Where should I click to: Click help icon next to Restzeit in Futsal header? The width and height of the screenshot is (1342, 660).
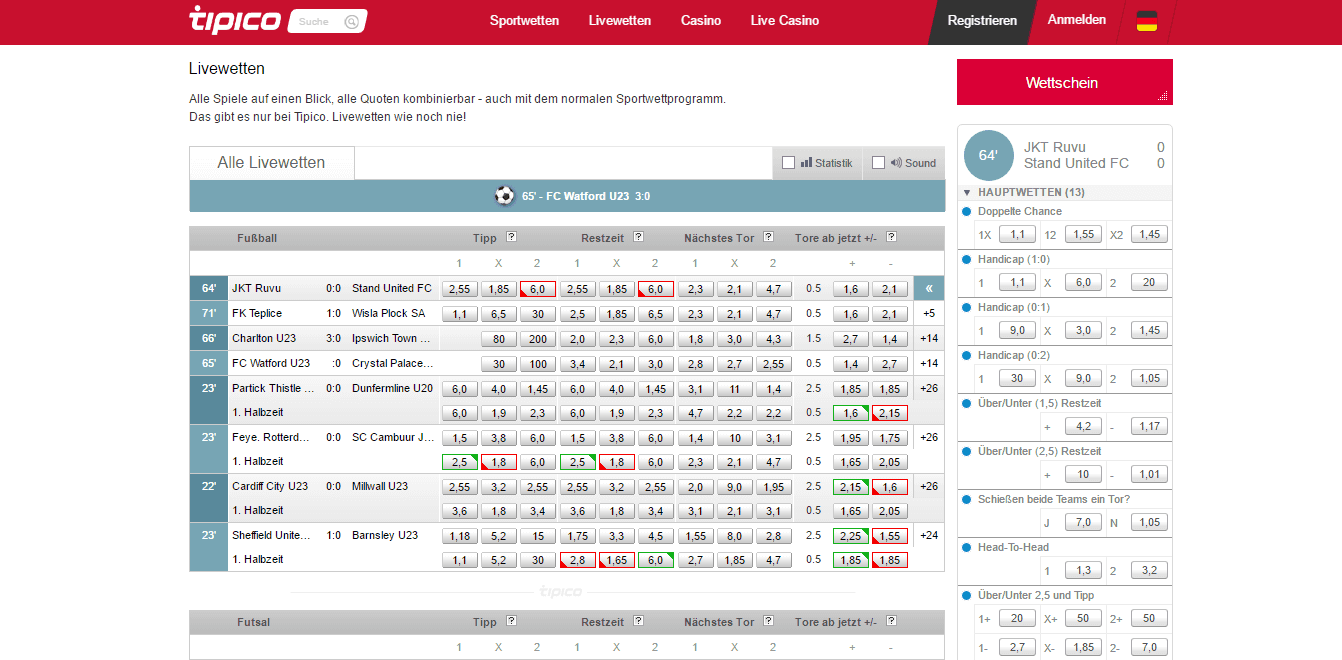click(x=638, y=621)
